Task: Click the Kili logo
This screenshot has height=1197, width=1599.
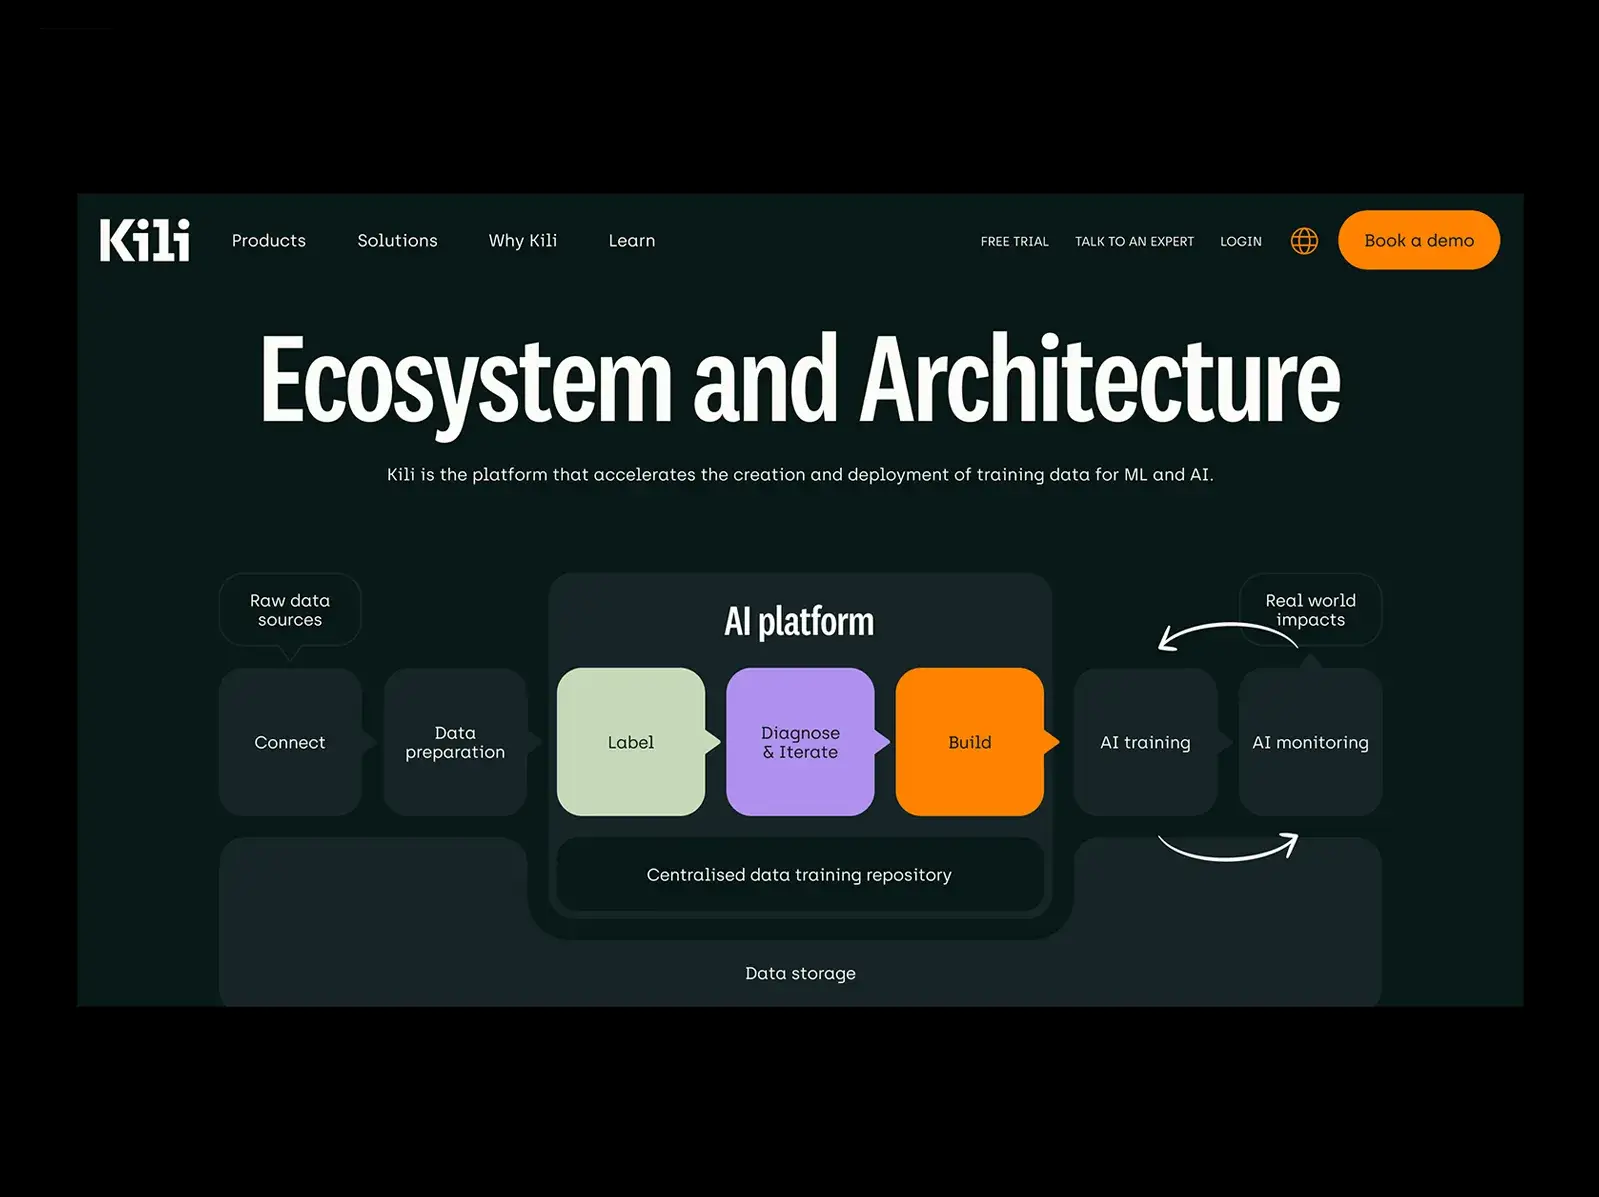Action: [x=145, y=241]
